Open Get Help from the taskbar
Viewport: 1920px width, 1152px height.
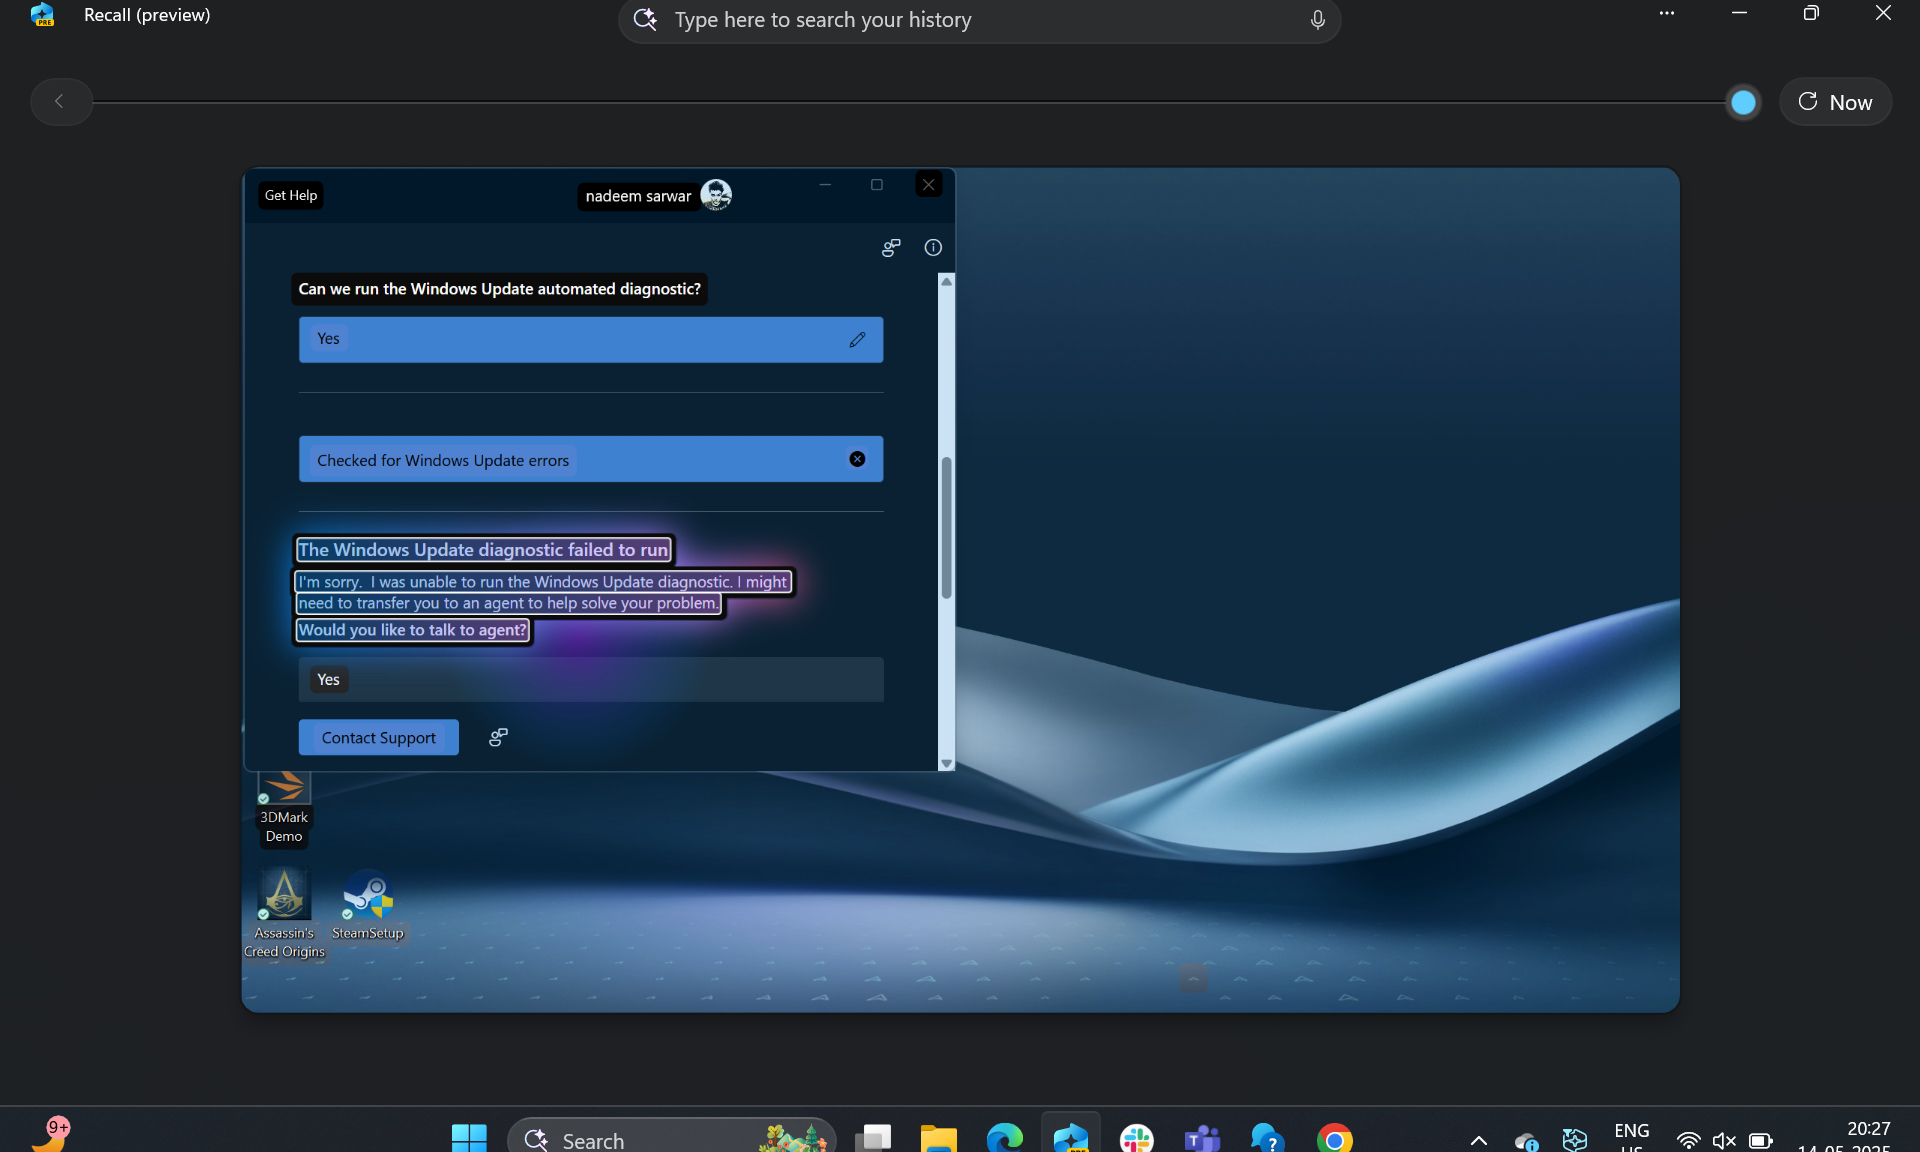(1266, 1138)
